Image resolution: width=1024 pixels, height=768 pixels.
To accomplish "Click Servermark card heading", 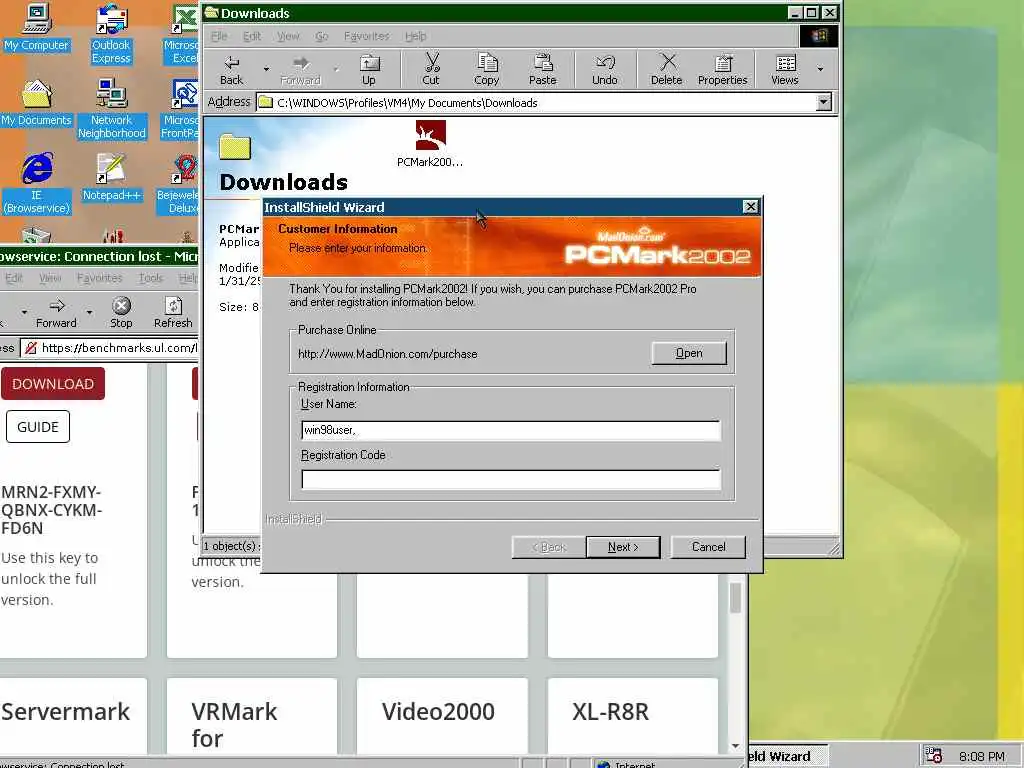I will tap(65, 711).
